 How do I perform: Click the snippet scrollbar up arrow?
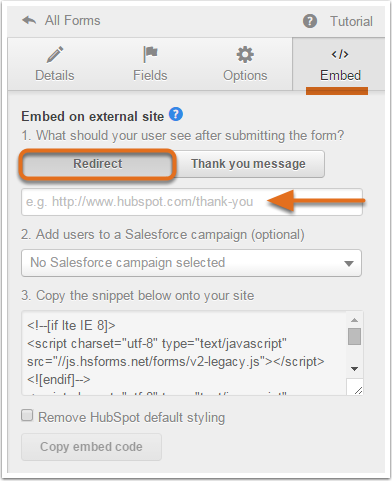point(354,320)
